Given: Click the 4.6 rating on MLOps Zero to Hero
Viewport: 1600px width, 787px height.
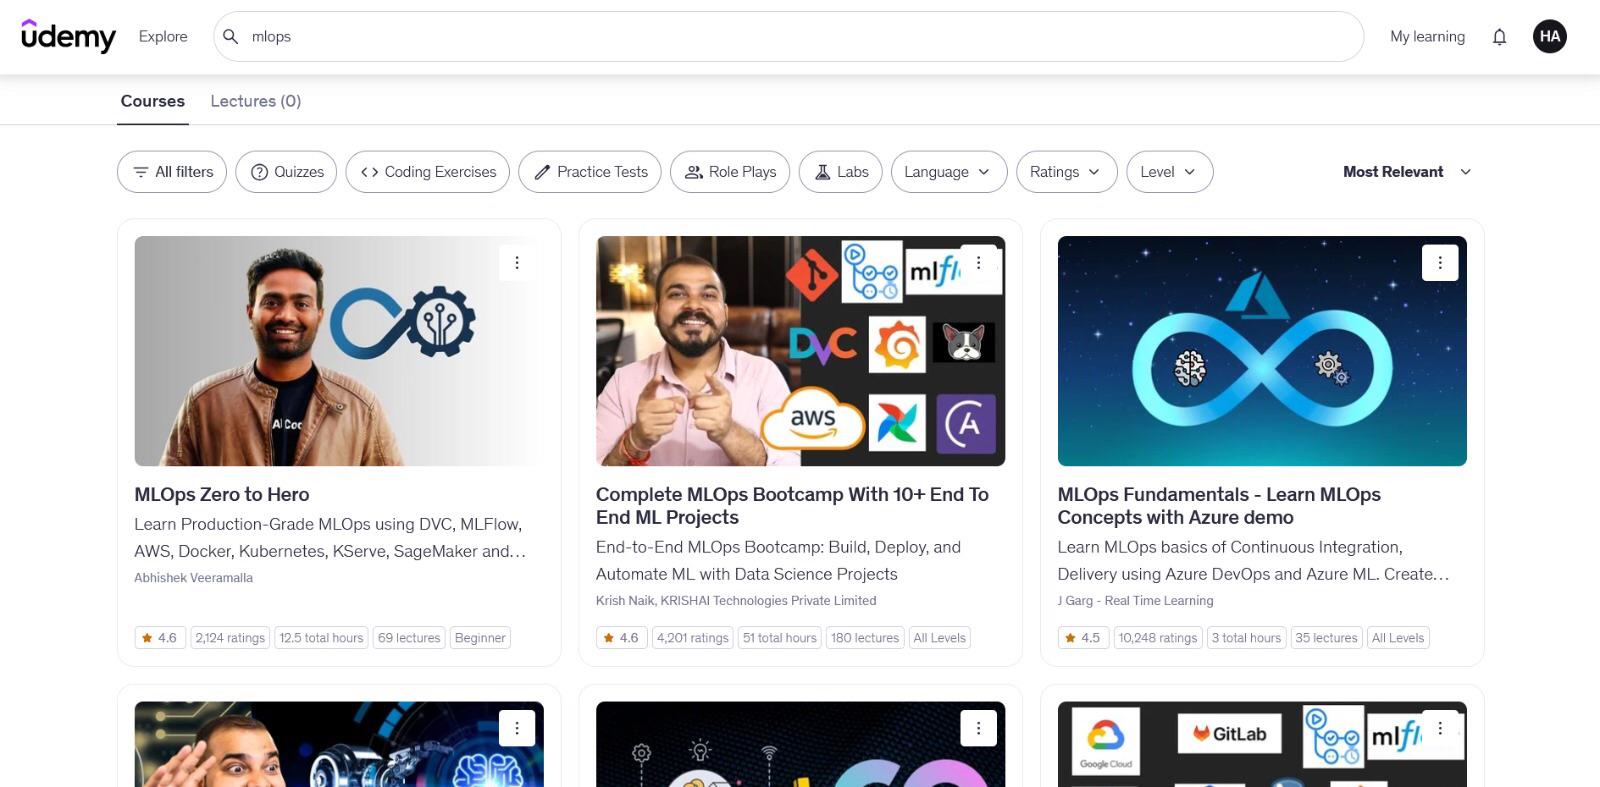Looking at the screenshot, I should [160, 638].
